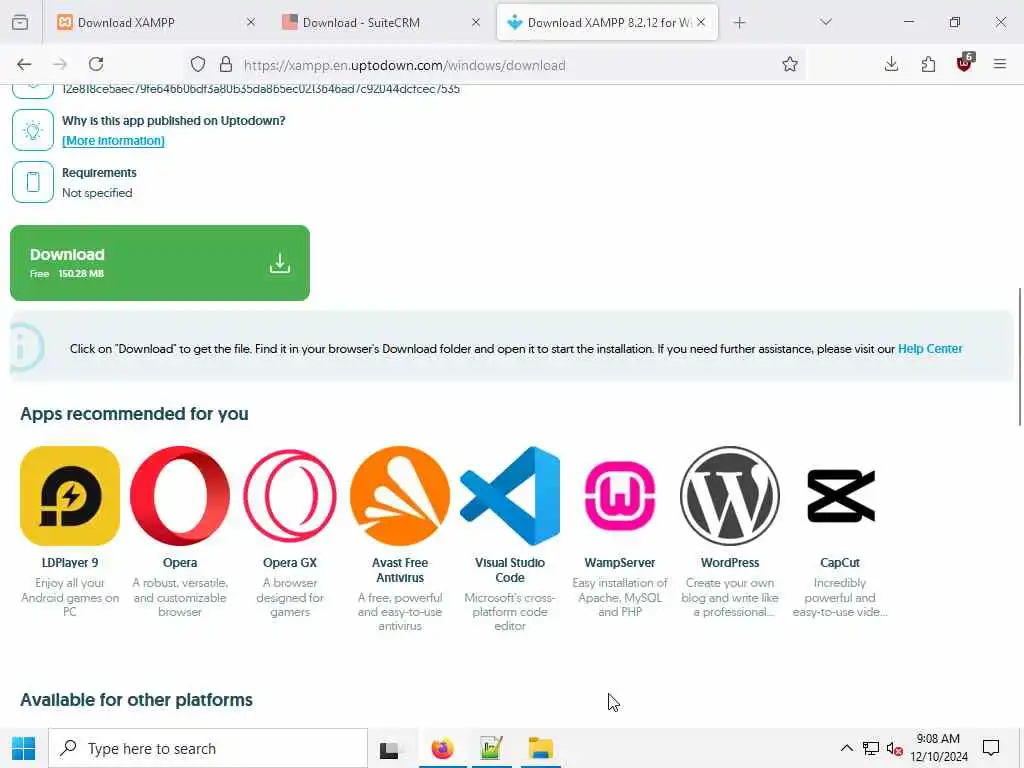The image size is (1024, 768).
Task: Open the LDPlayer 9 app icon
Action: [70, 496]
